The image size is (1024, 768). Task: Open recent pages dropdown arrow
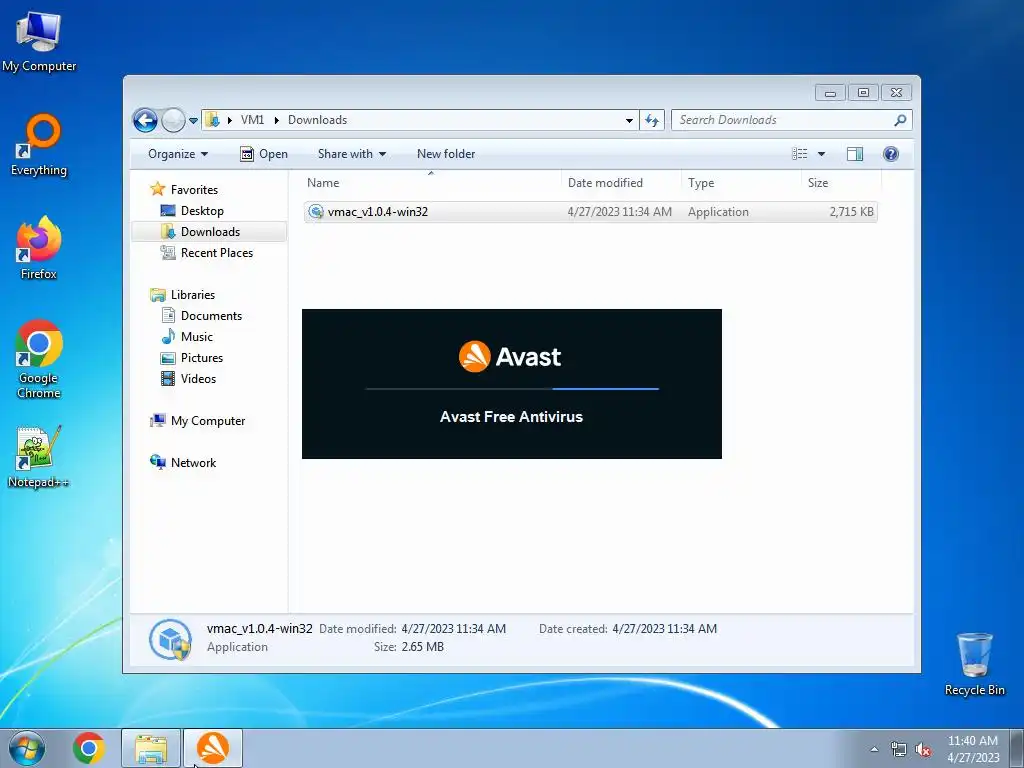(193, 121)
